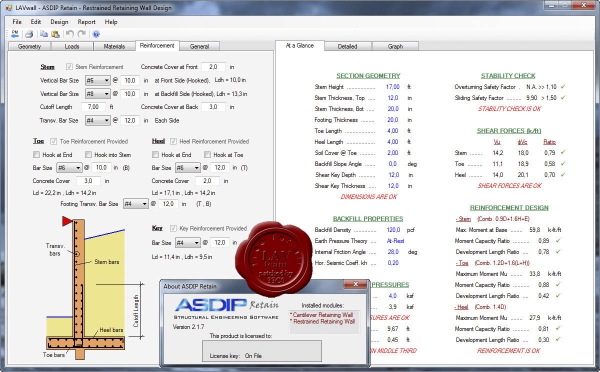The height and width of the screenshot is (372, 600).
Task: Open backfill side Vertical Bar Size #8 dropdown
Action: tap(98, 94)
